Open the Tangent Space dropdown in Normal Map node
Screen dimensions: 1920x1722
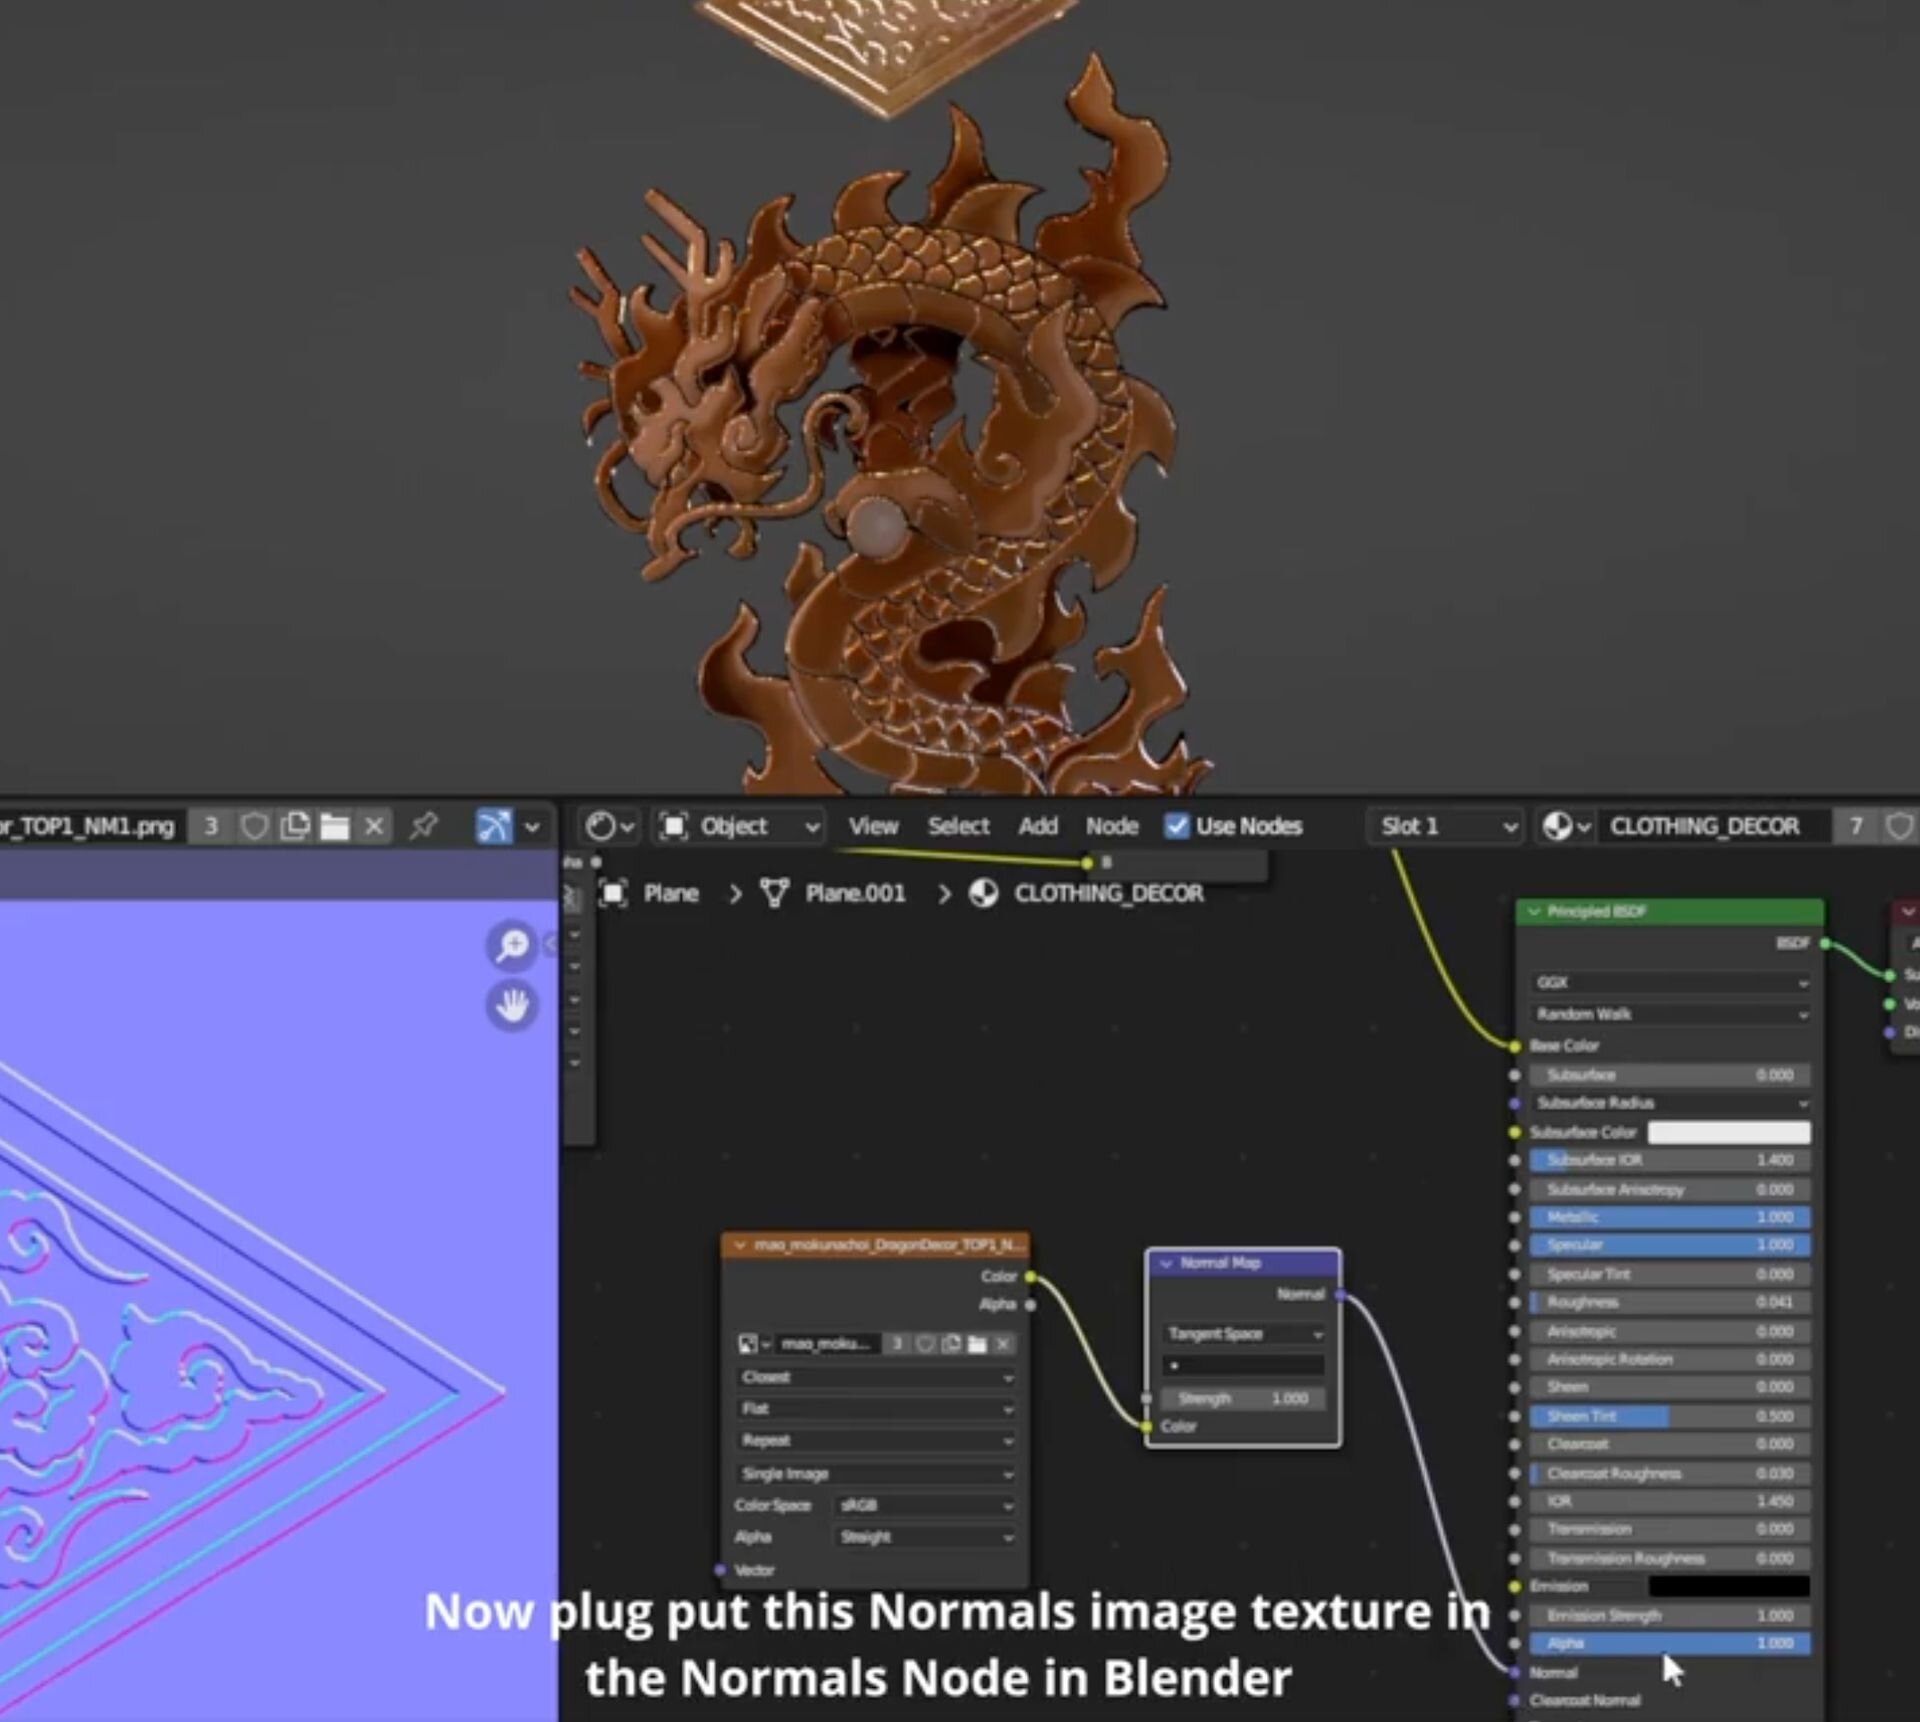coord(1244,1334)
